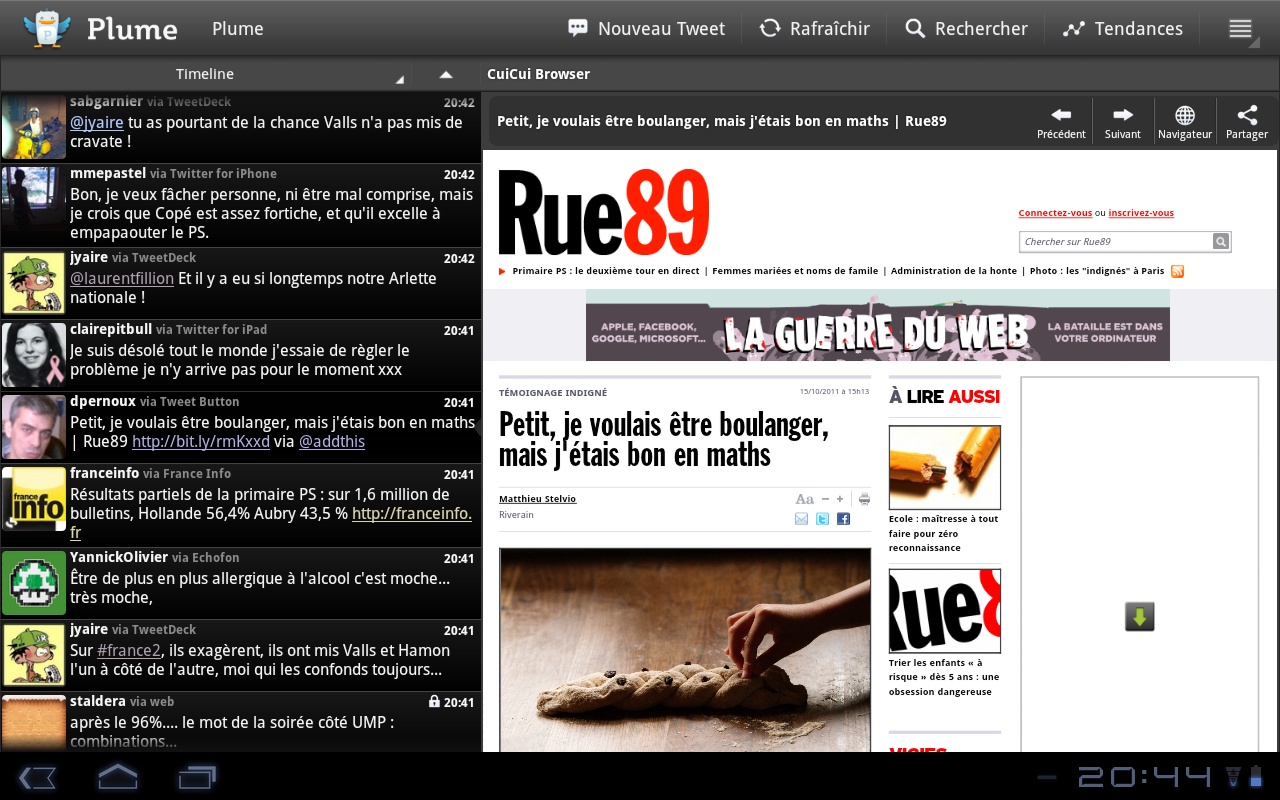The width and height of the screenshot is (1280, 800).
Task: Open franceinfo avatar logo
Action: pos(34,499)
